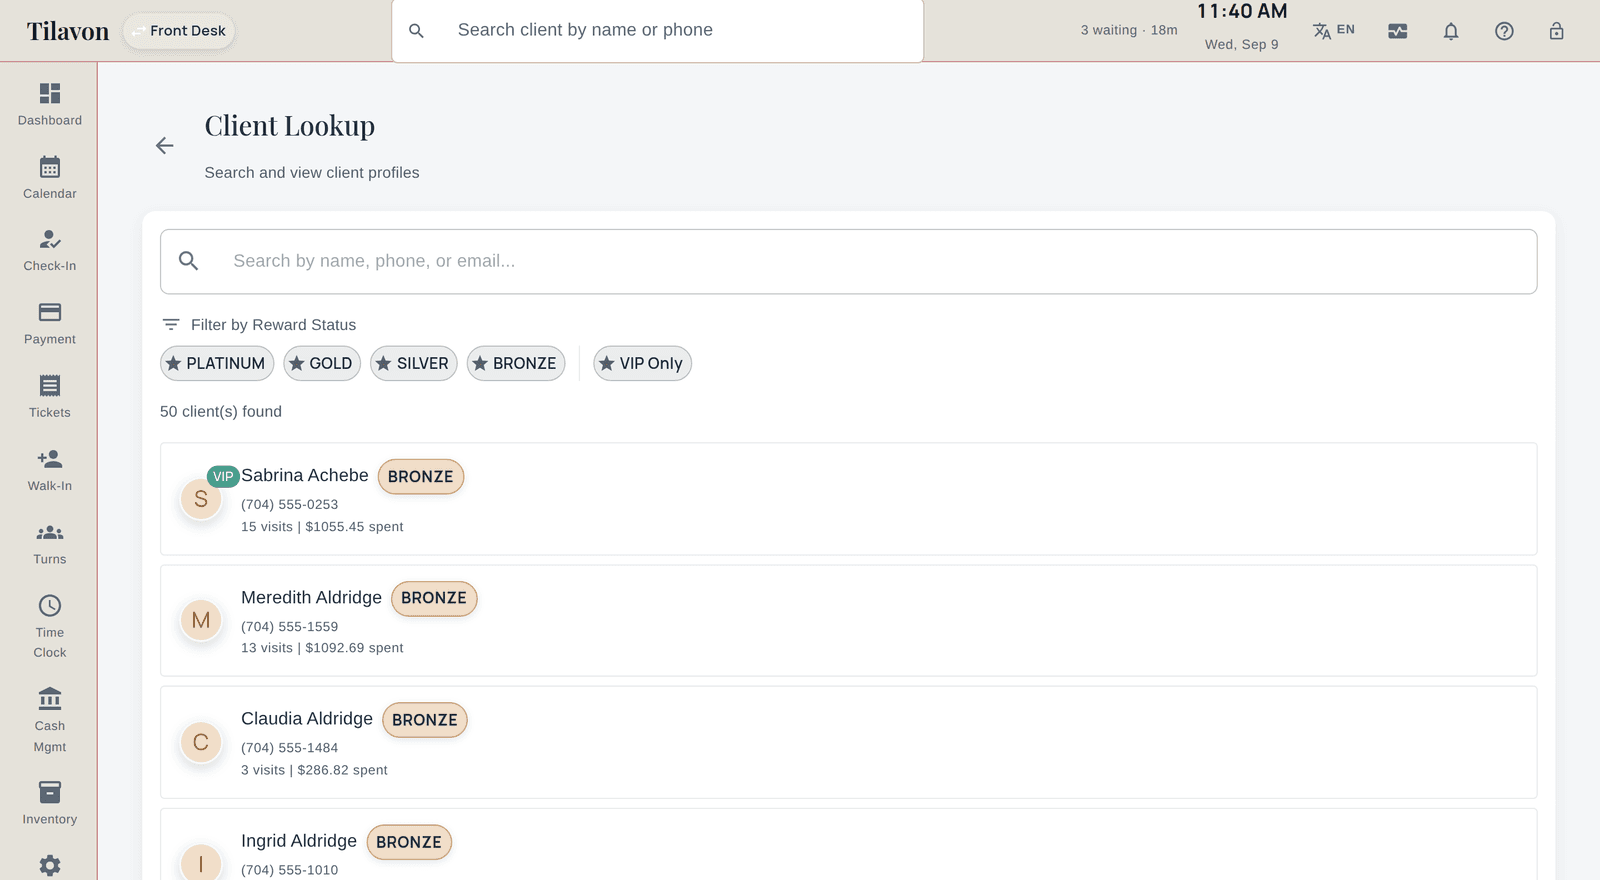Click the 11:40 AM clock display
The height and width of the screenshot is (880, 1600).
[x=1242, y=11]
